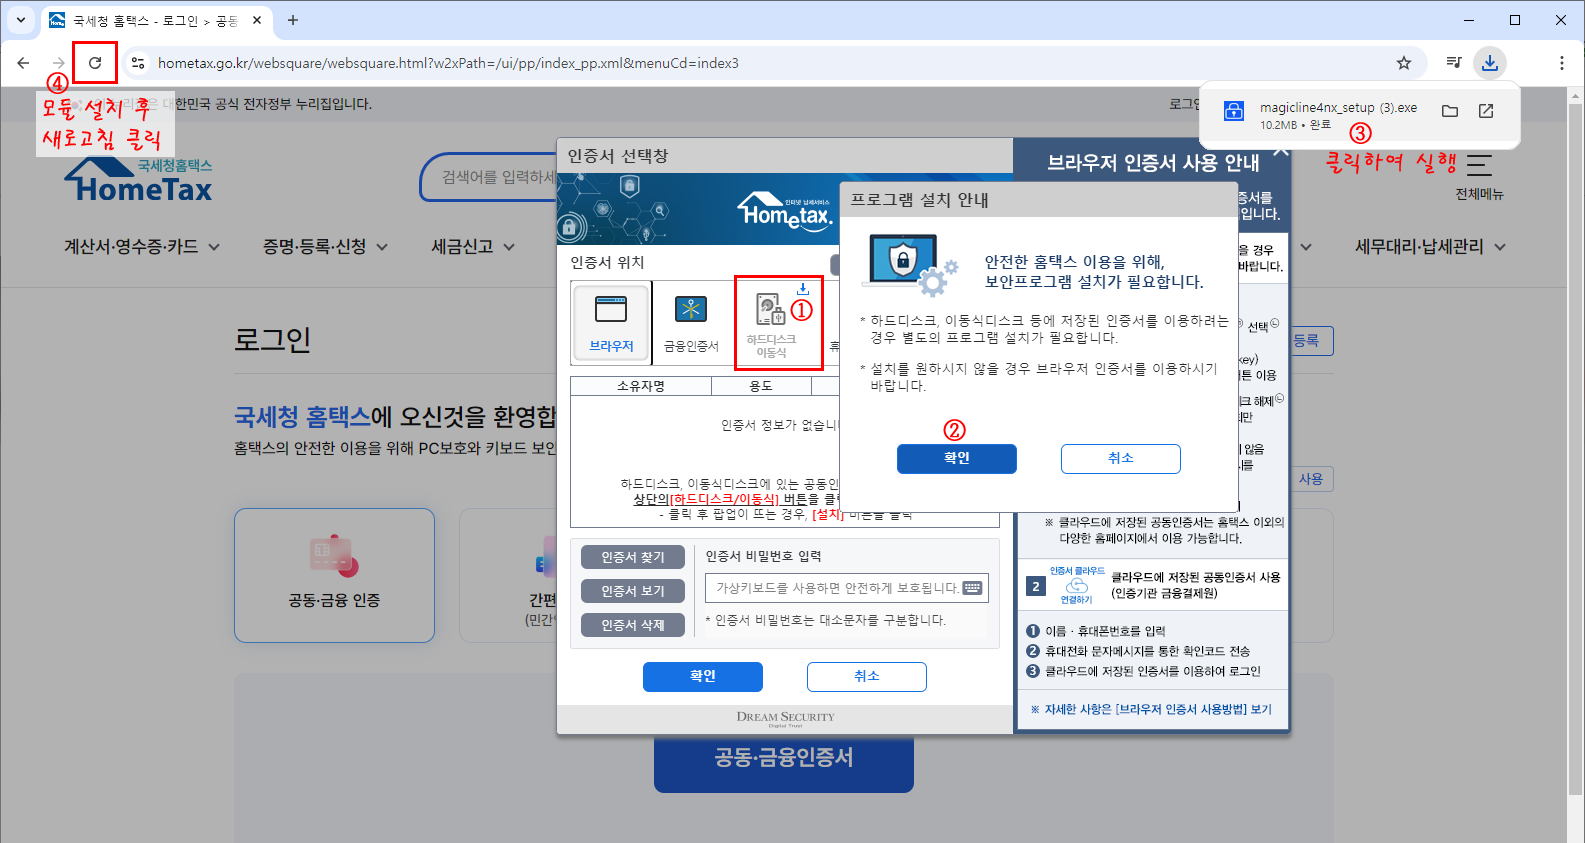1585x843 pixels.
Task: Expand 증명·등록·신청 dropdown menu
Action: pos(325,247)
